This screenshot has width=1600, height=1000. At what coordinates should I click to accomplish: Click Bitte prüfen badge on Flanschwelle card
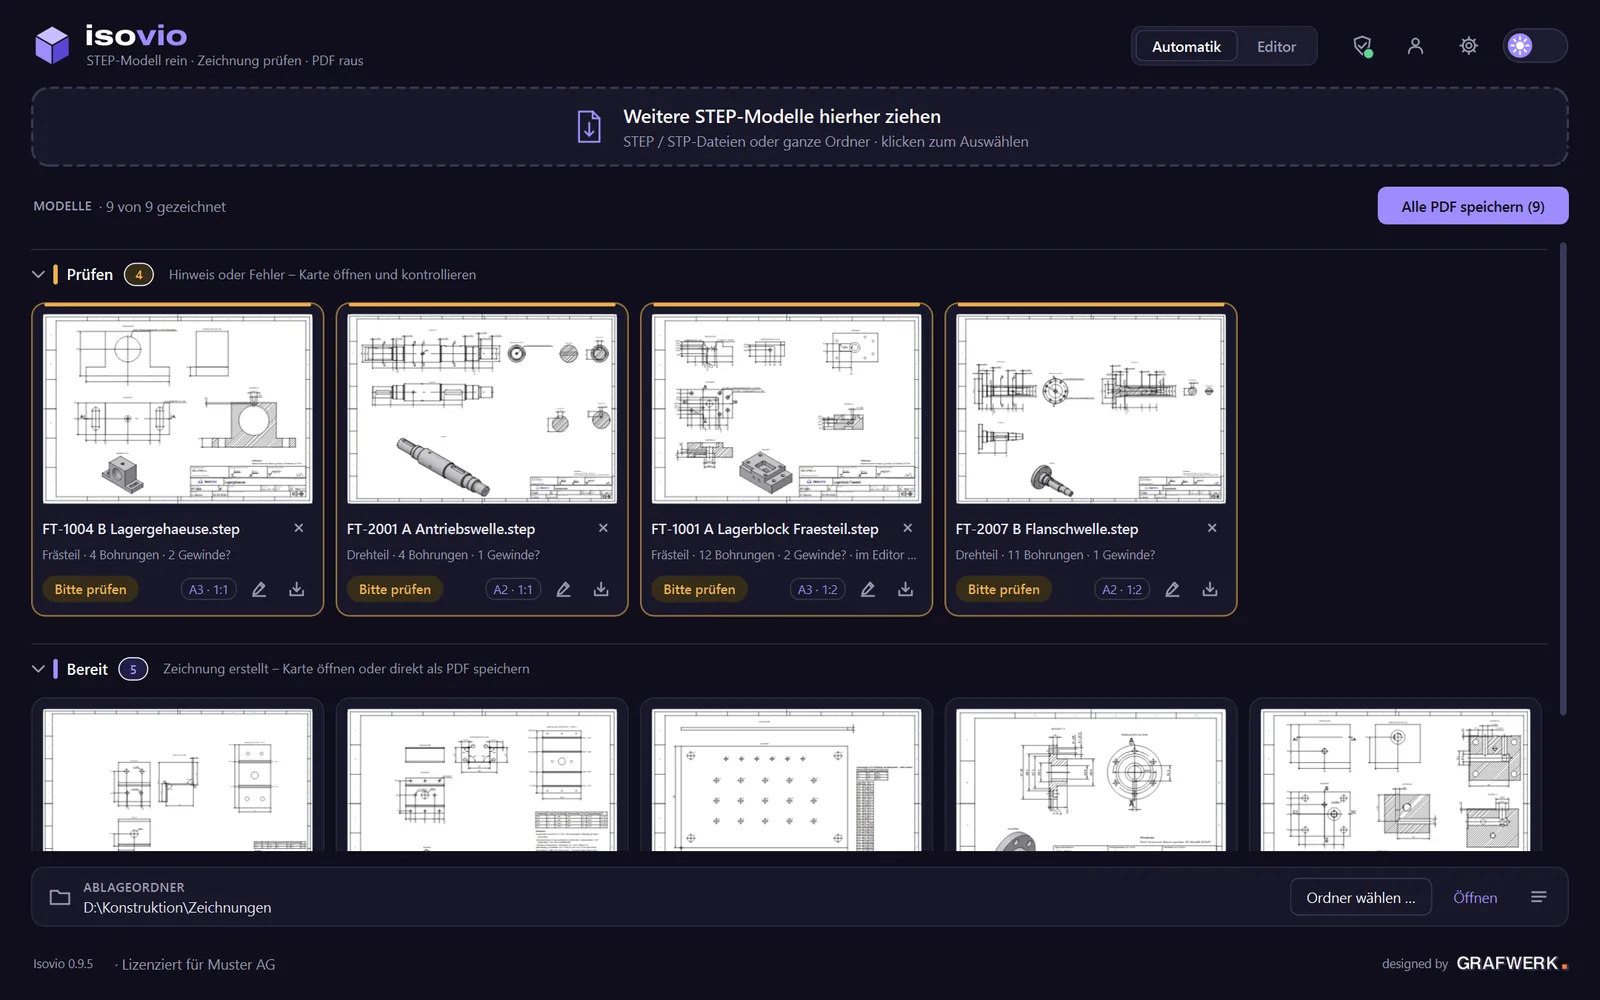tap(1004, 590)
